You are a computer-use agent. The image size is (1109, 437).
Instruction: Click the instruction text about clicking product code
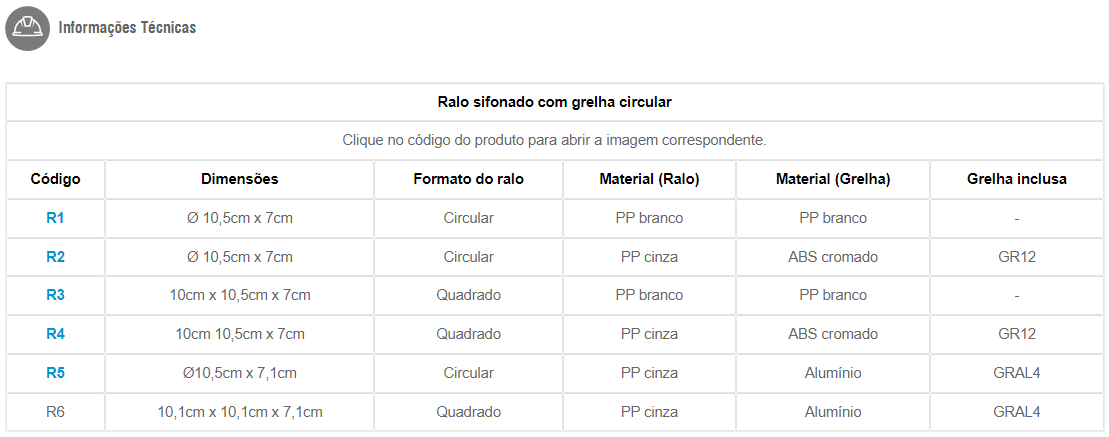(554, 141)
